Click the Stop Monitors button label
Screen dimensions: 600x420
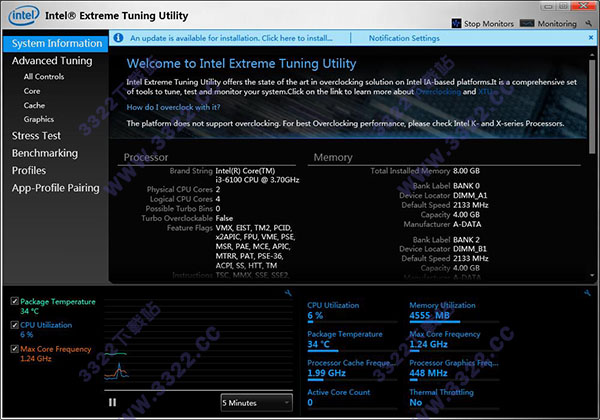point(489,24)
